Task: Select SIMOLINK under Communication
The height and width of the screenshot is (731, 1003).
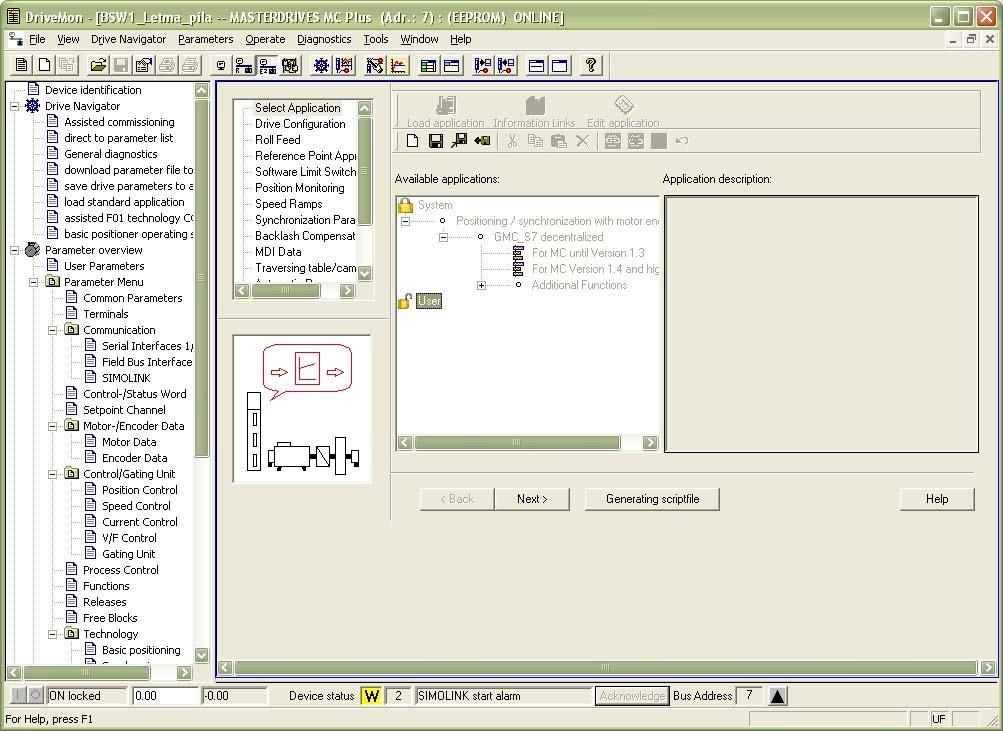Action: click(126, 378)
